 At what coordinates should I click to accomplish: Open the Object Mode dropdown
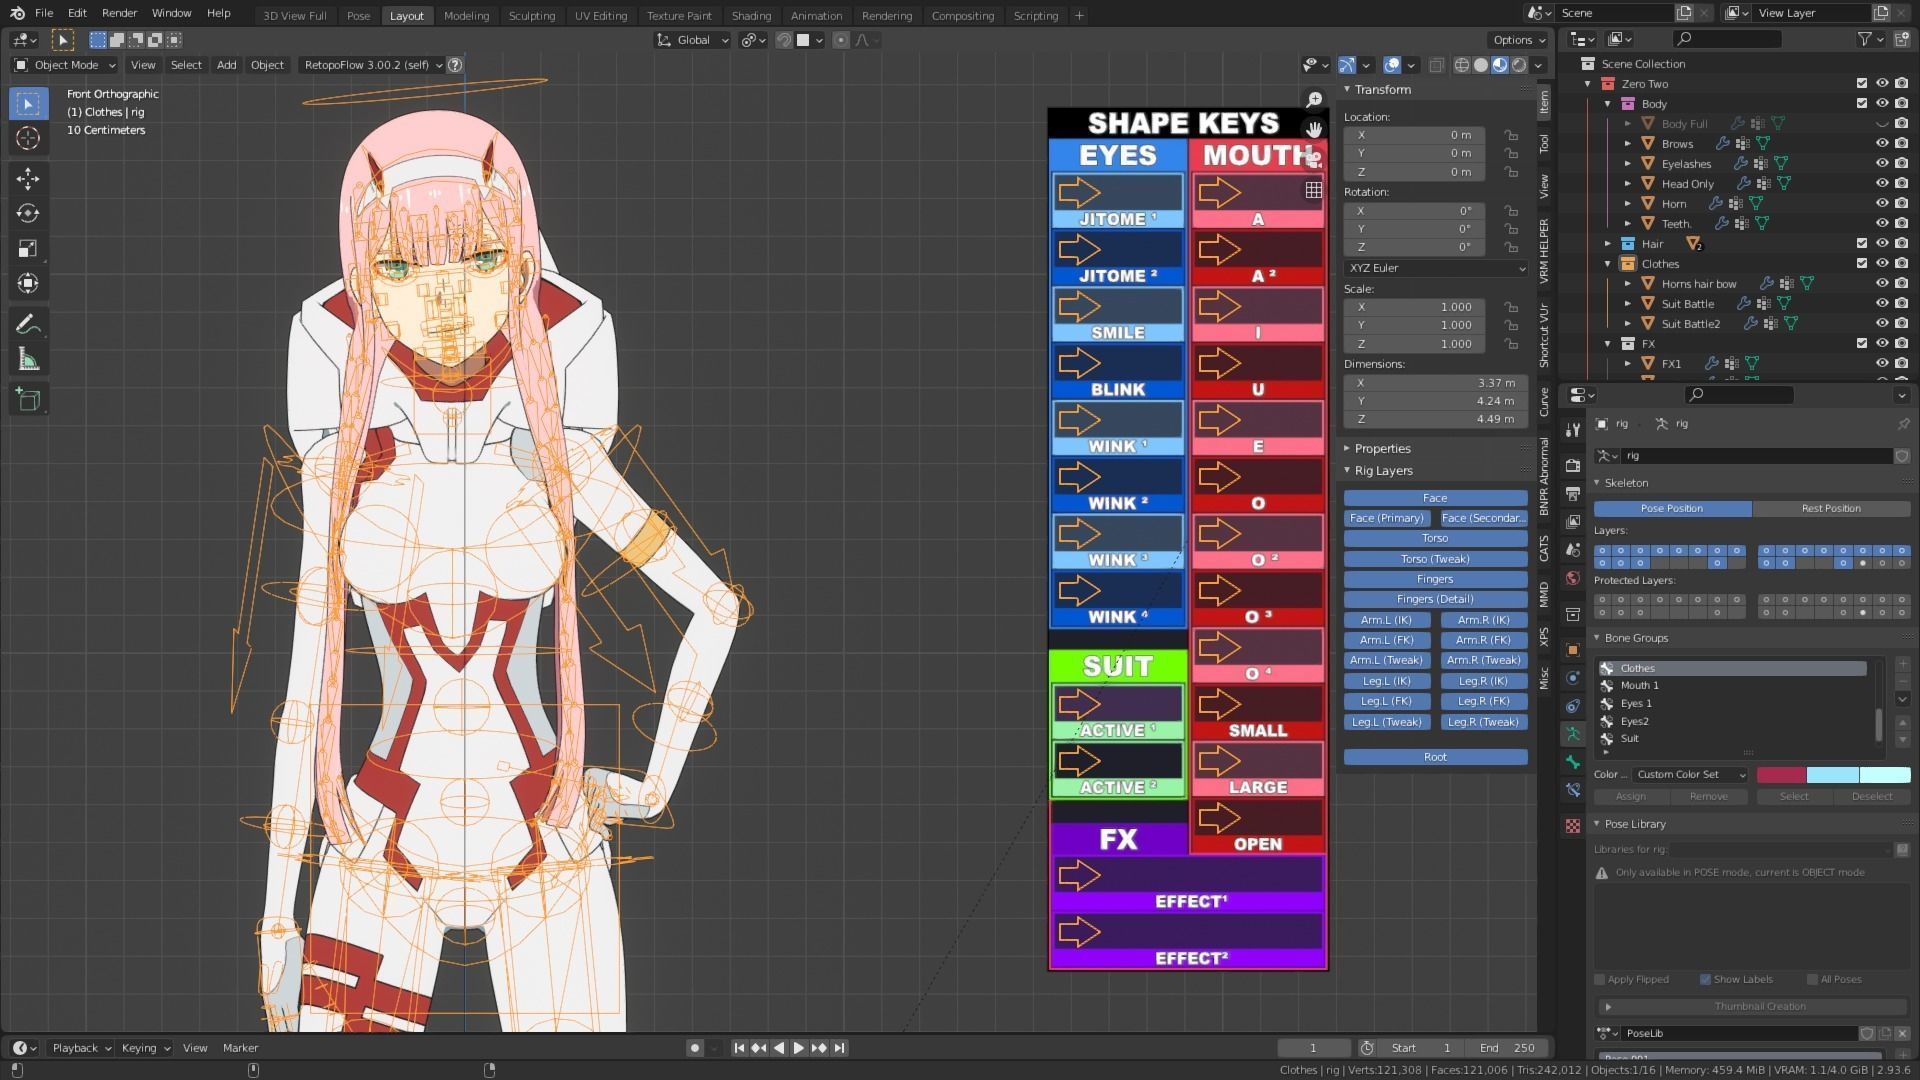click(x=65, y=65)
